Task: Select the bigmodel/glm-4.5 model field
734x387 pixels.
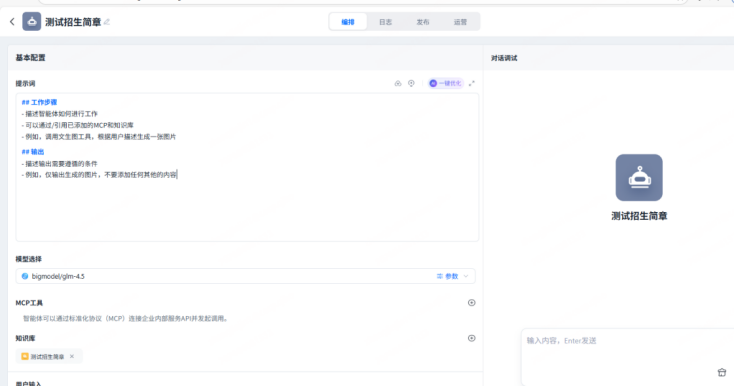Action: coord(245,276)
